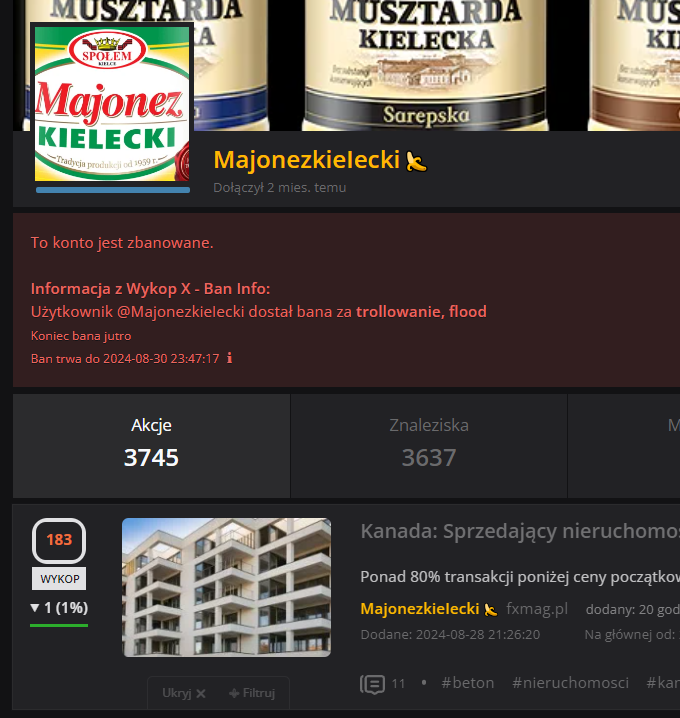The width and height of the screenshot is (680, 718).
Task: Click the blue bar under avatar
Action: [x=113, y=190]
